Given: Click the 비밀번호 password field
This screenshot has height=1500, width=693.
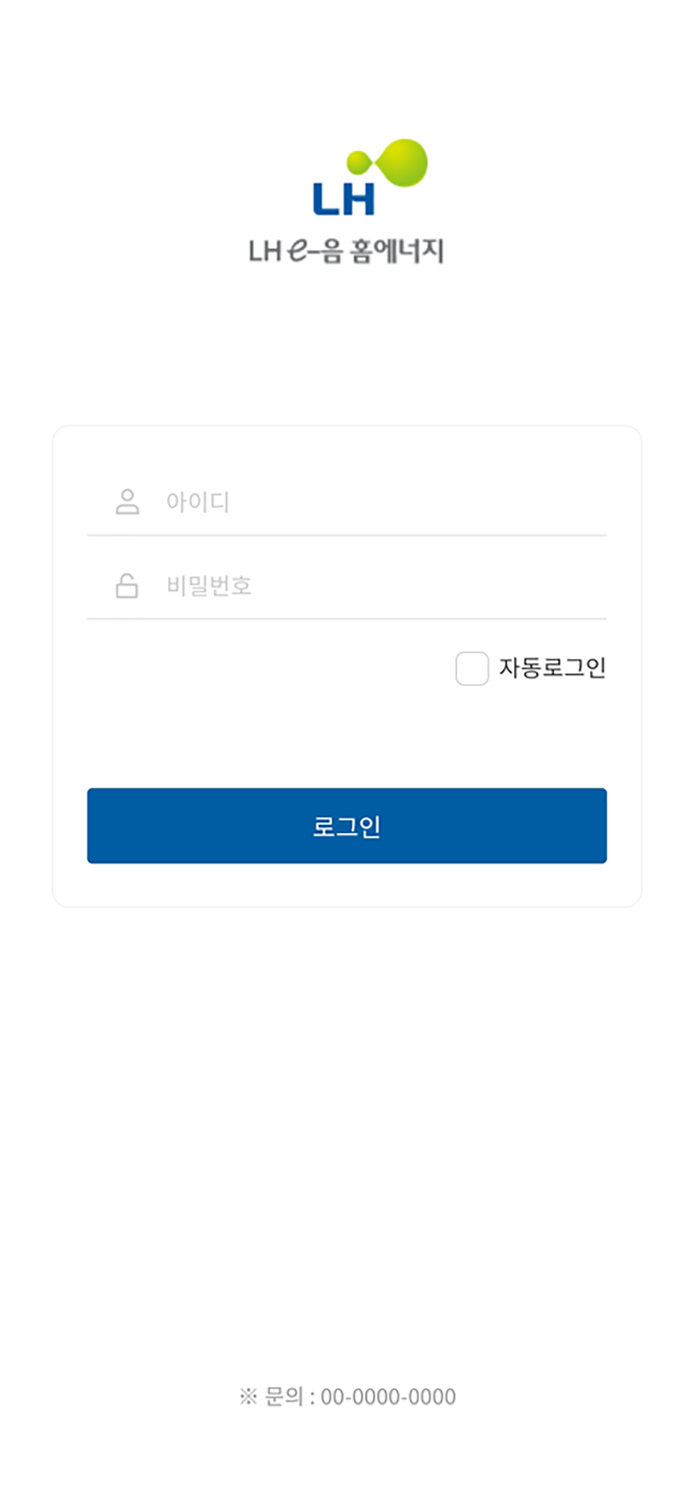Looking at the screenshot, I should click(300, 586).
